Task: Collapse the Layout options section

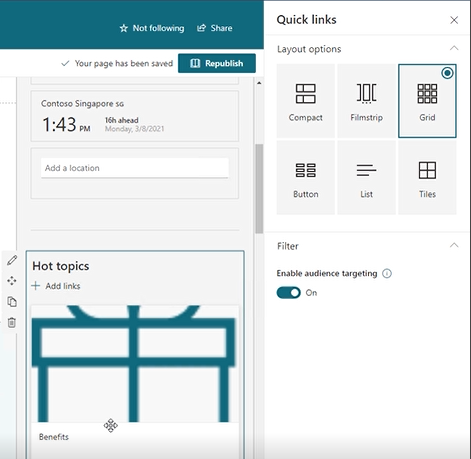Action: 454,49
